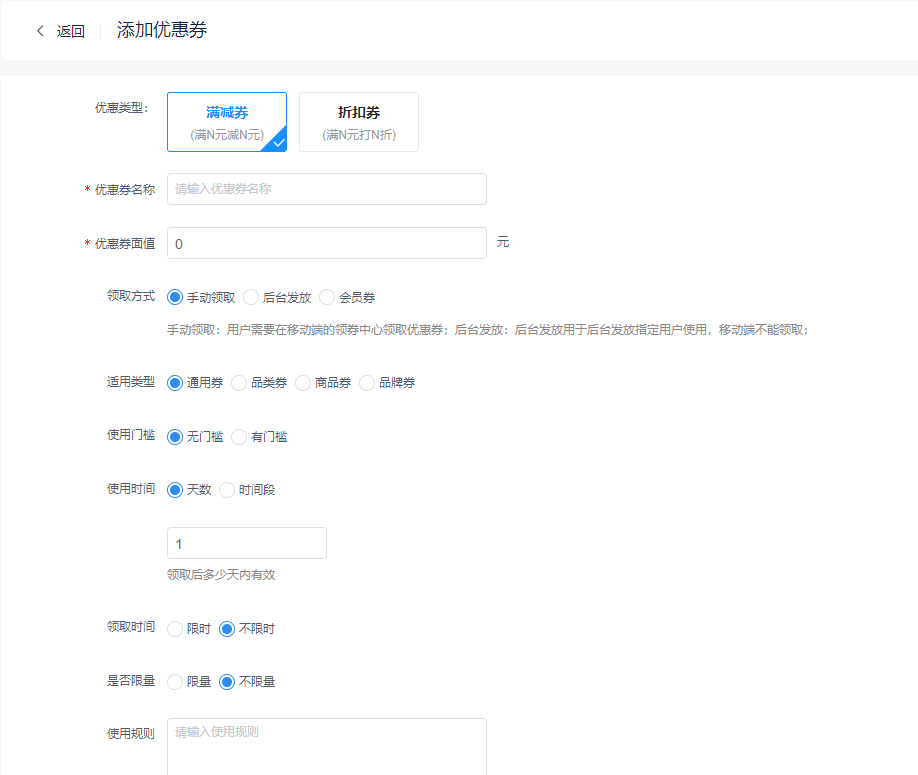Select 无门槛 usage threshold option
This screenshot has width=918, height=775.
(x=176, y=437)
